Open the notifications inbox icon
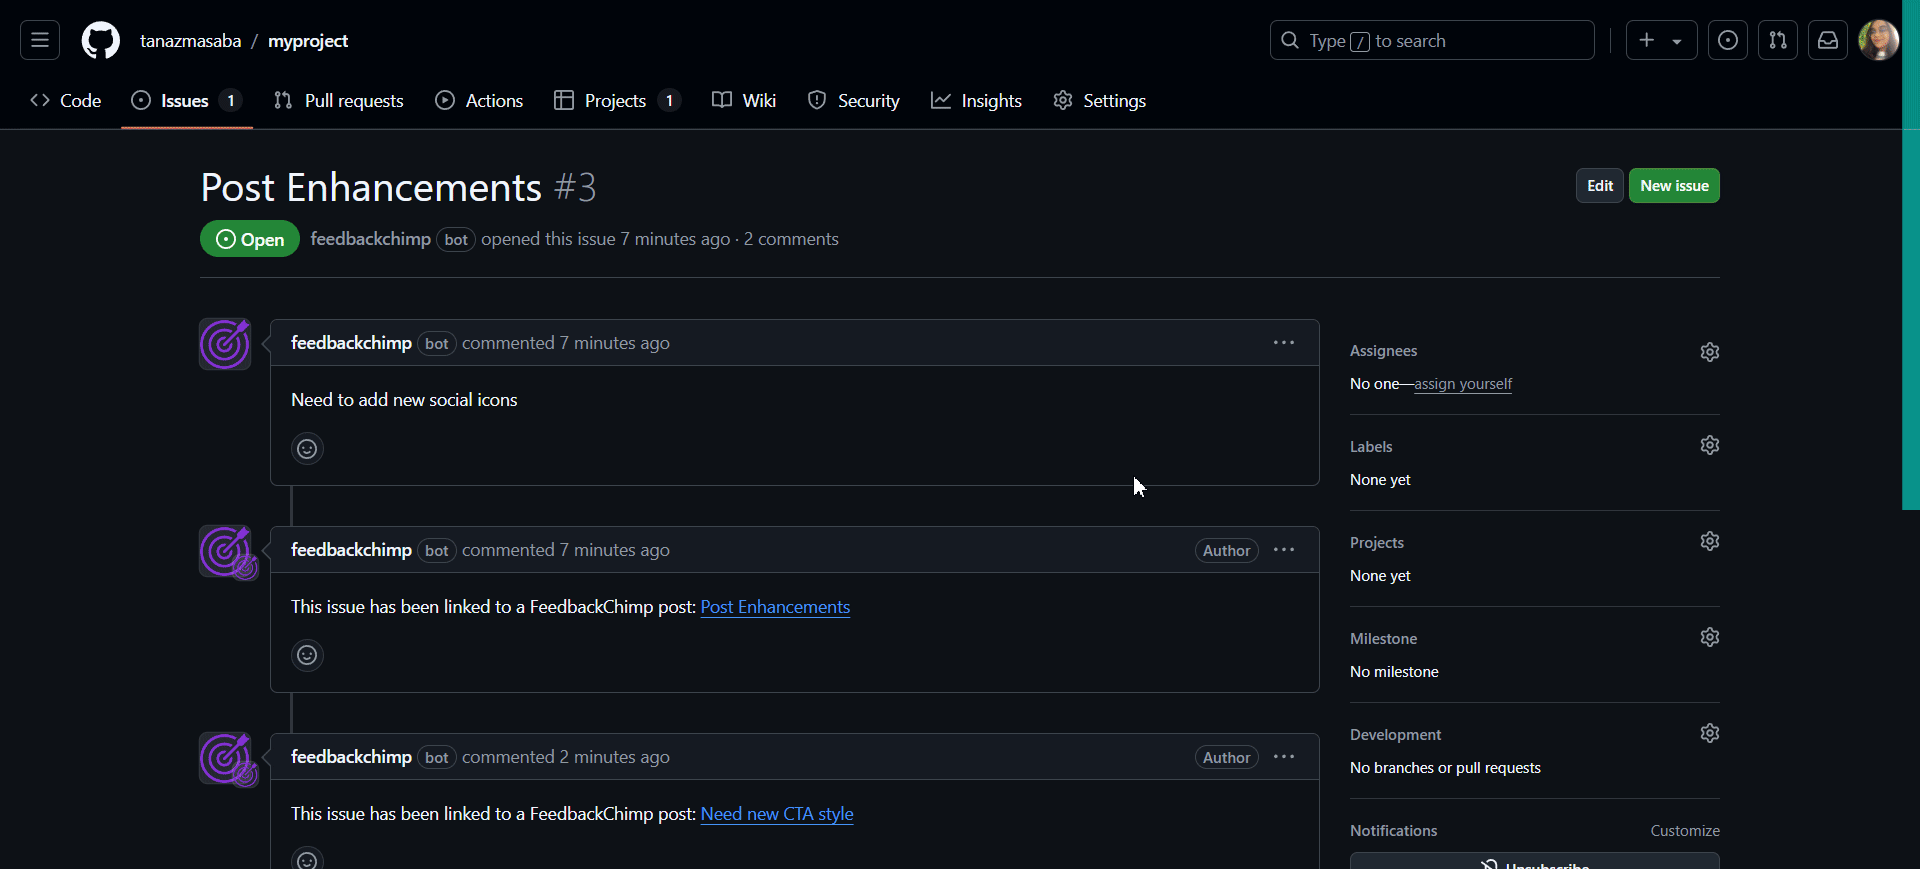1920x869 pixels. (1827, 40)
